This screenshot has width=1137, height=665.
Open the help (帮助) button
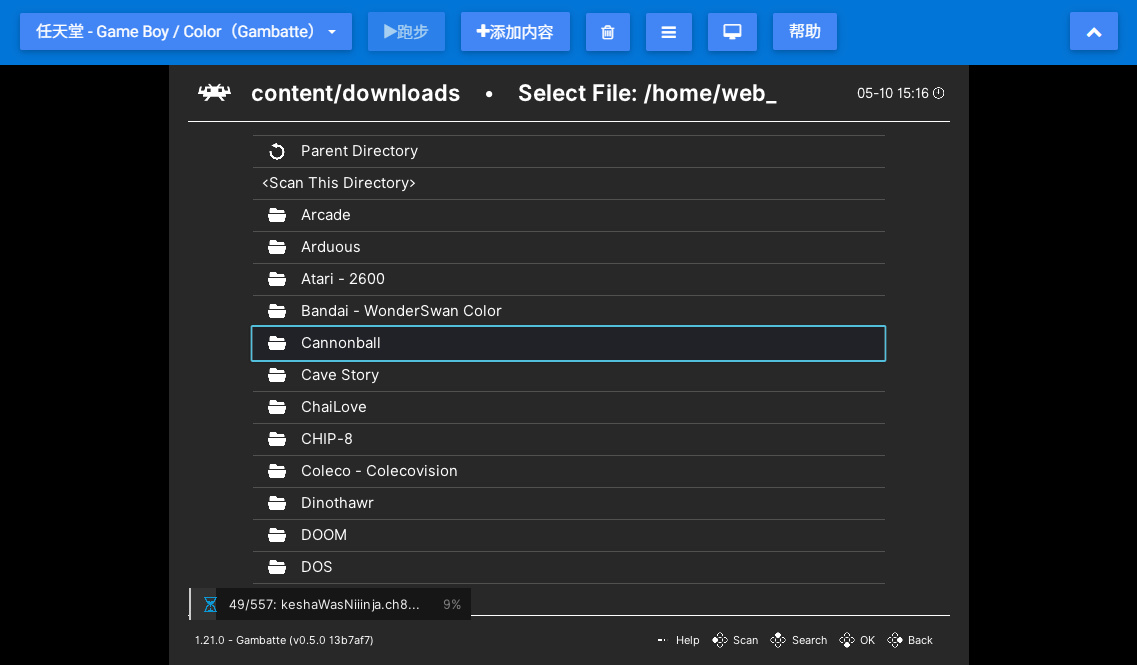coord(805,32)
